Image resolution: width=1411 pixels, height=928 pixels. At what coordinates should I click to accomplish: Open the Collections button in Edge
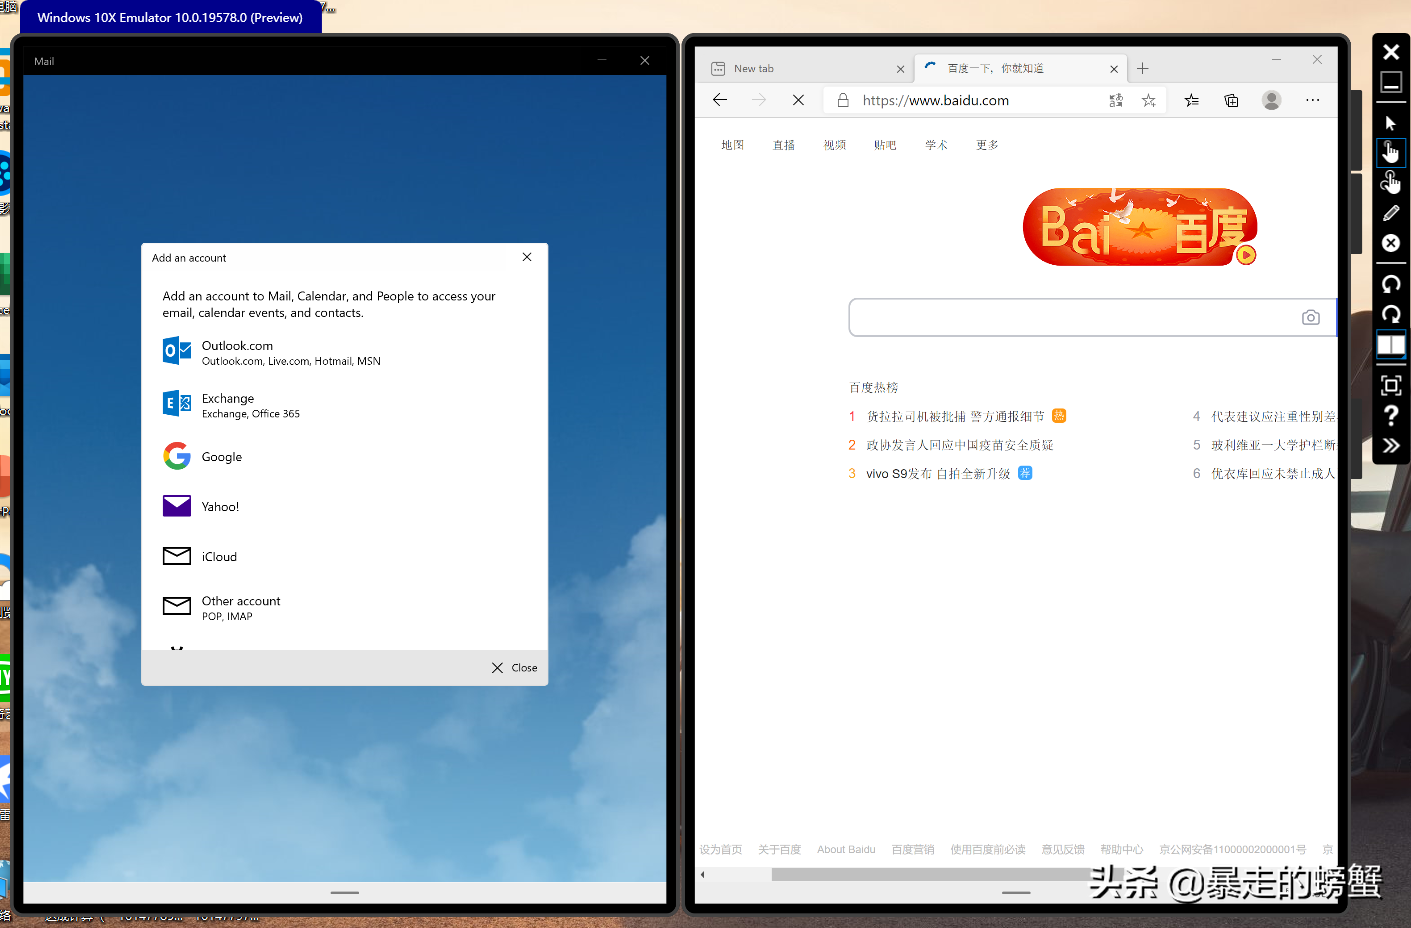[1231, 100]
